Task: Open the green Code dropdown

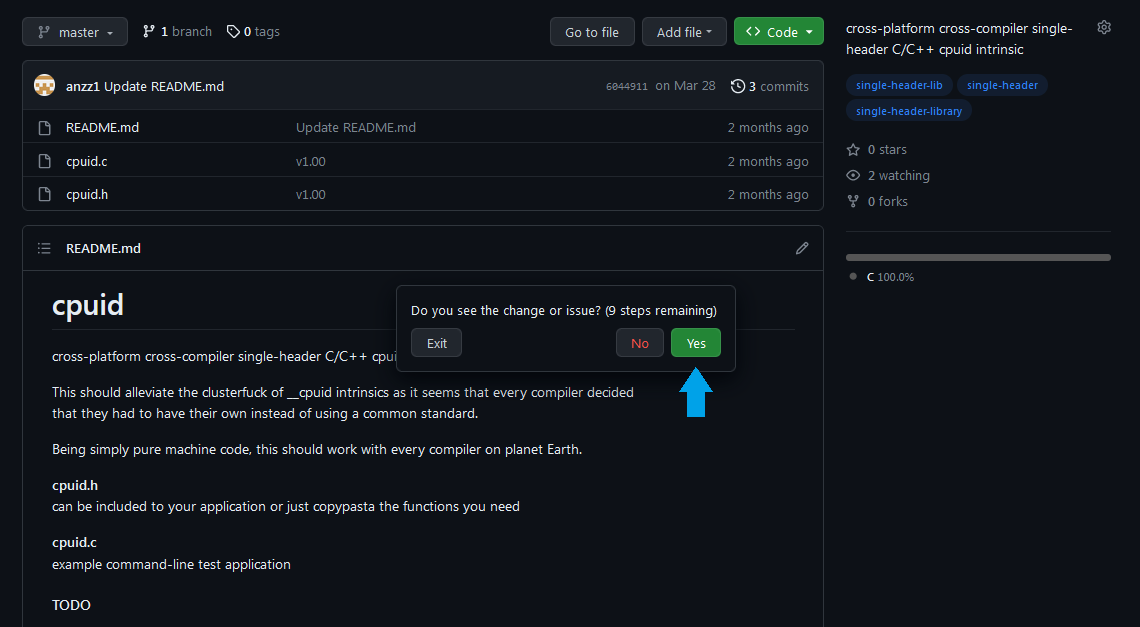Action: 778,31
